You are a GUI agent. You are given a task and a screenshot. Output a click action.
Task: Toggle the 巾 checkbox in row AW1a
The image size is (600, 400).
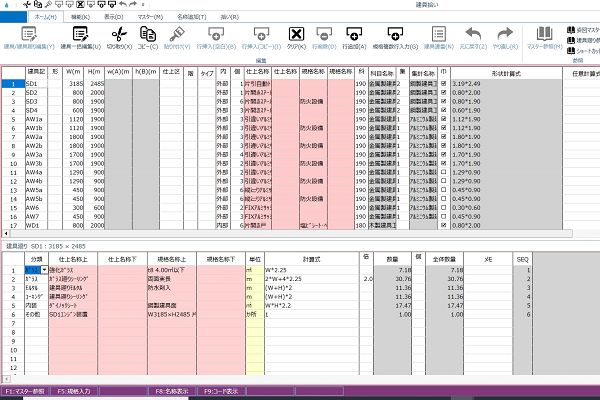(x=443, y=119)
